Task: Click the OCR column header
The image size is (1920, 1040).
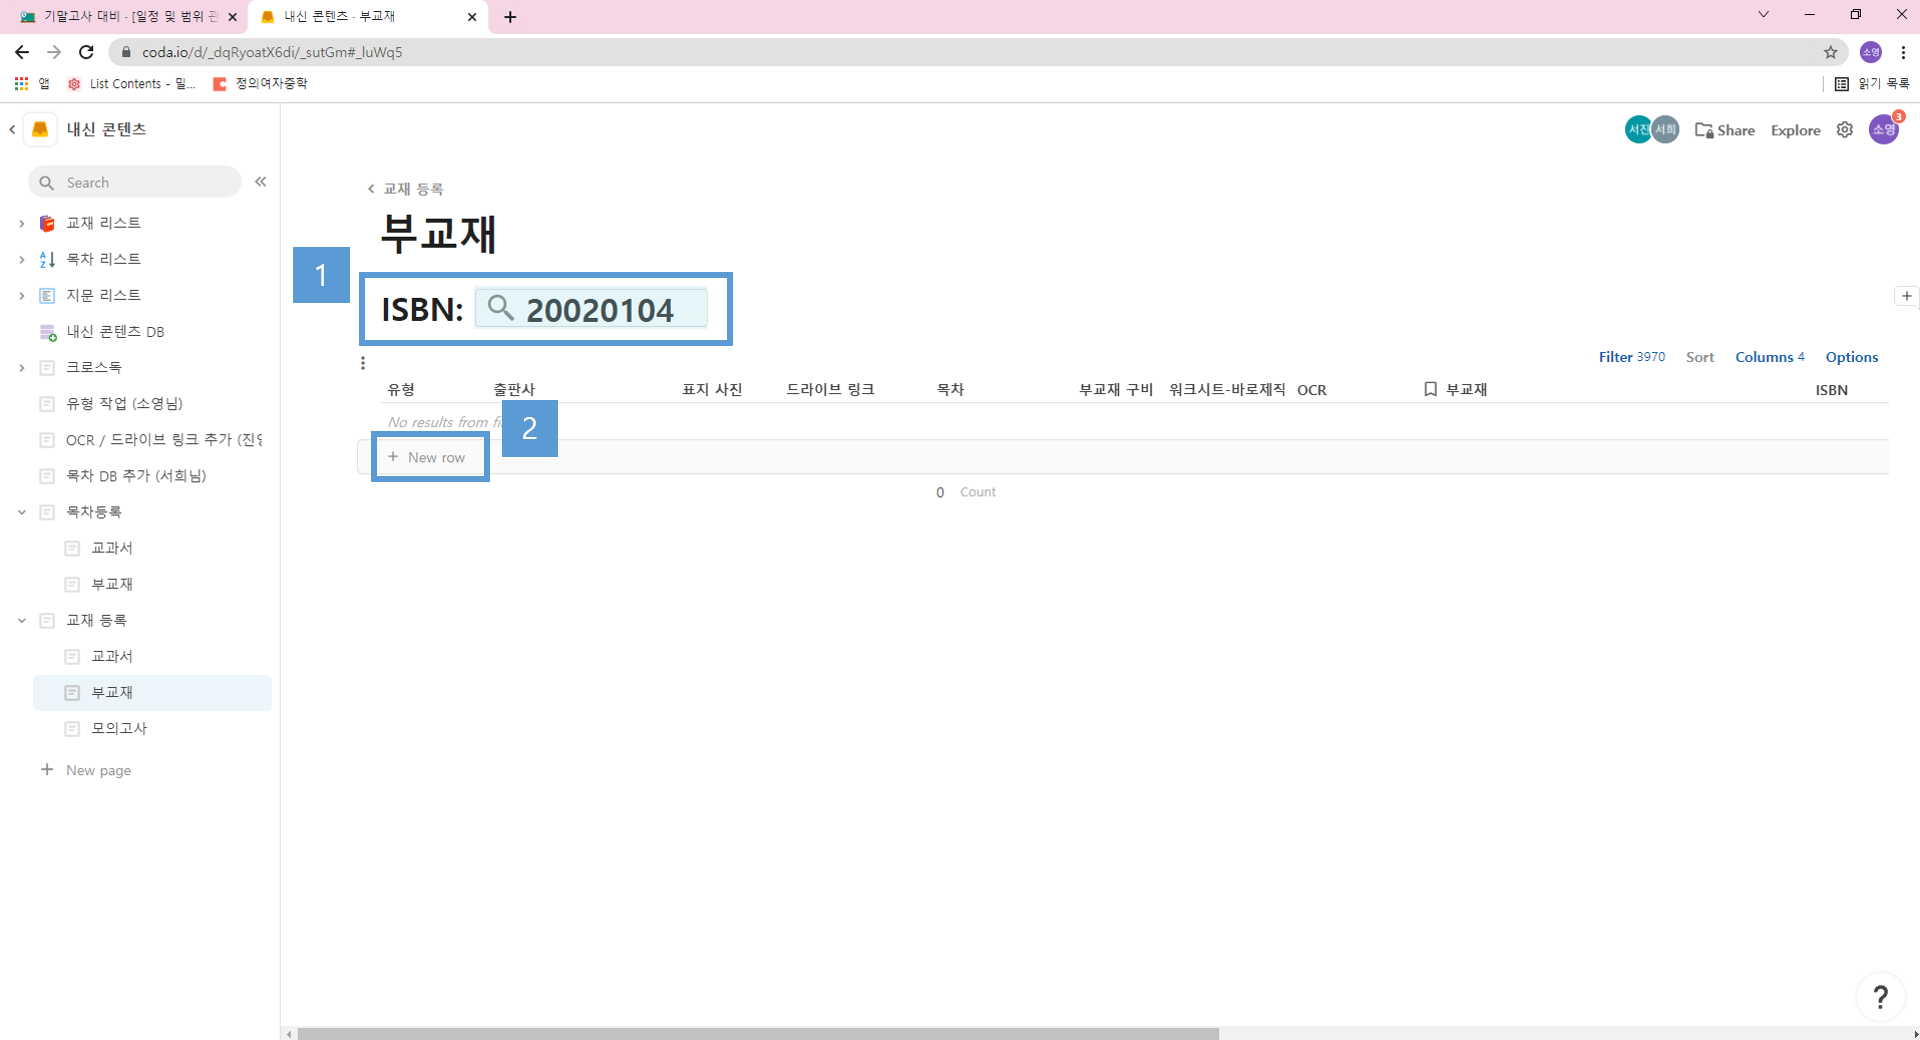Action: pyautogui.click(x=1312, y=390)
